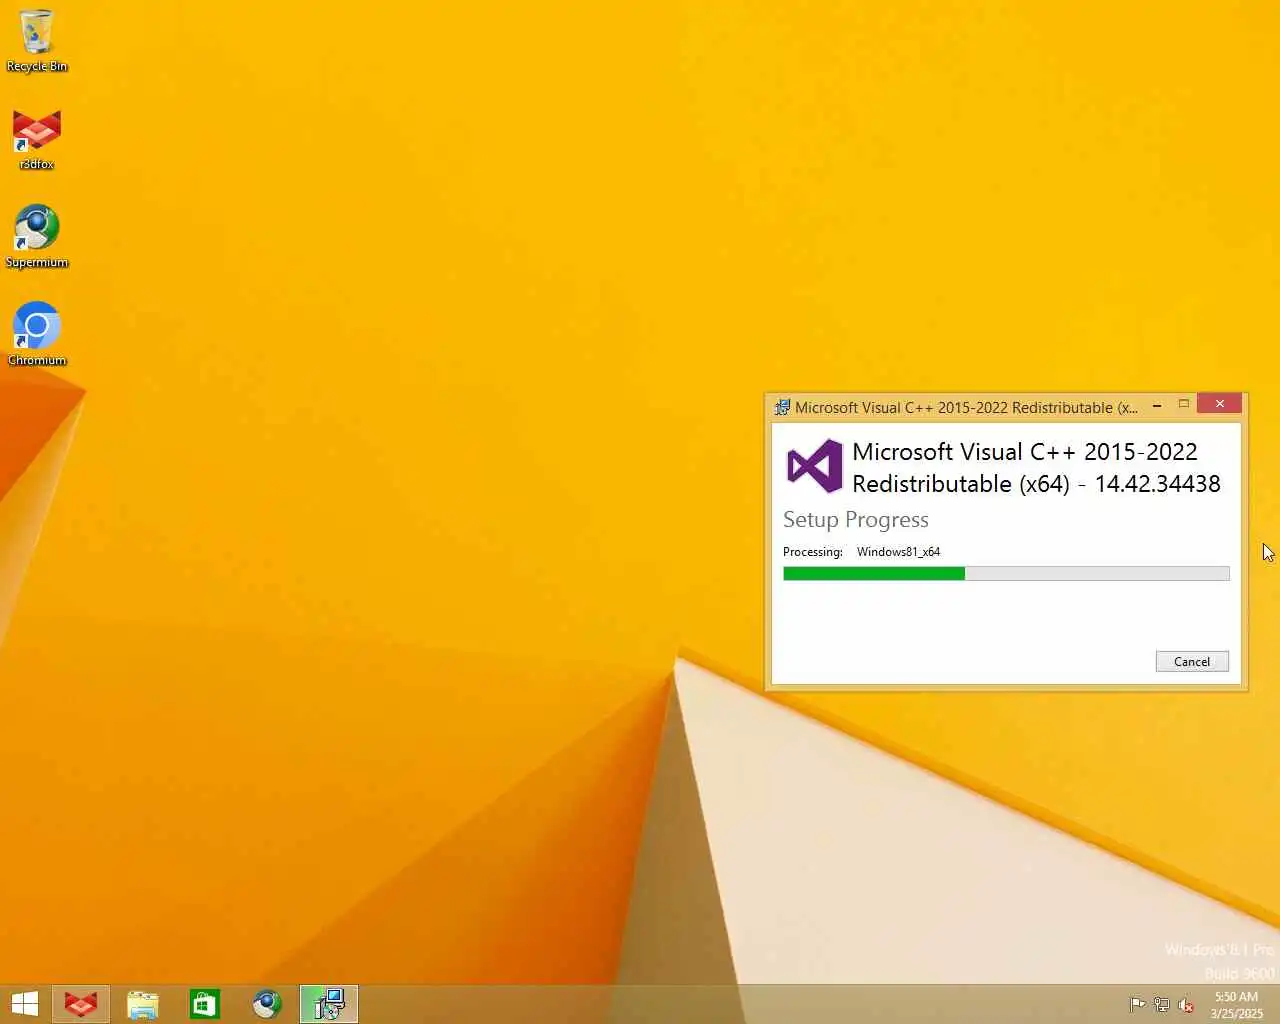Click the 'Setup Progress' heading text
The image size is (1280, 1024).
point(856,520)
